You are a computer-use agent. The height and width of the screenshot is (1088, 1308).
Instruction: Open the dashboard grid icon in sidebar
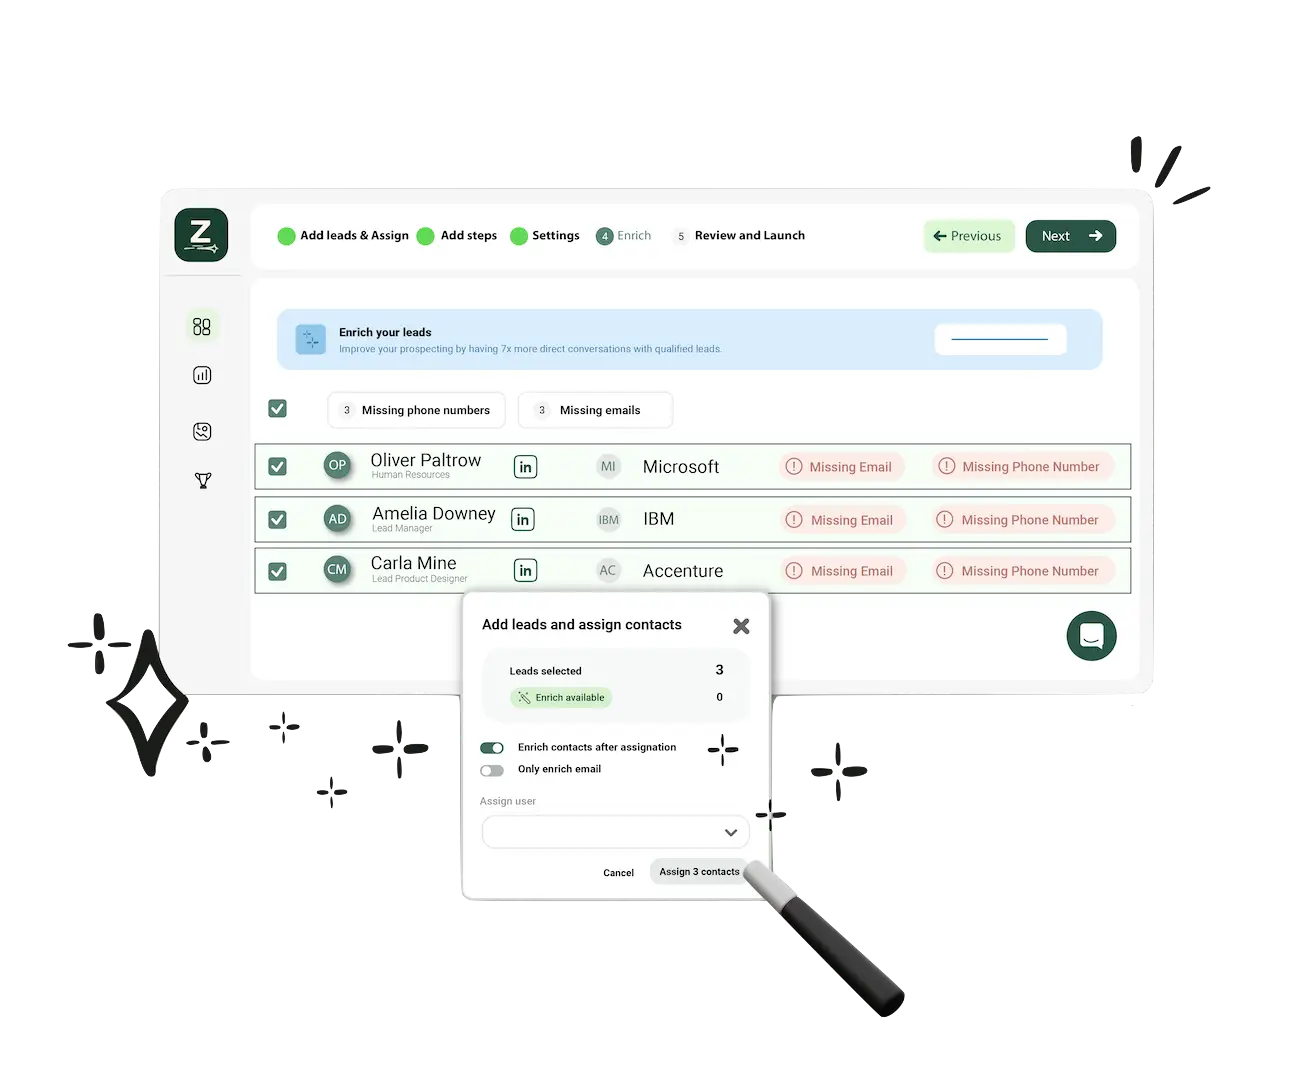point(202,327)
